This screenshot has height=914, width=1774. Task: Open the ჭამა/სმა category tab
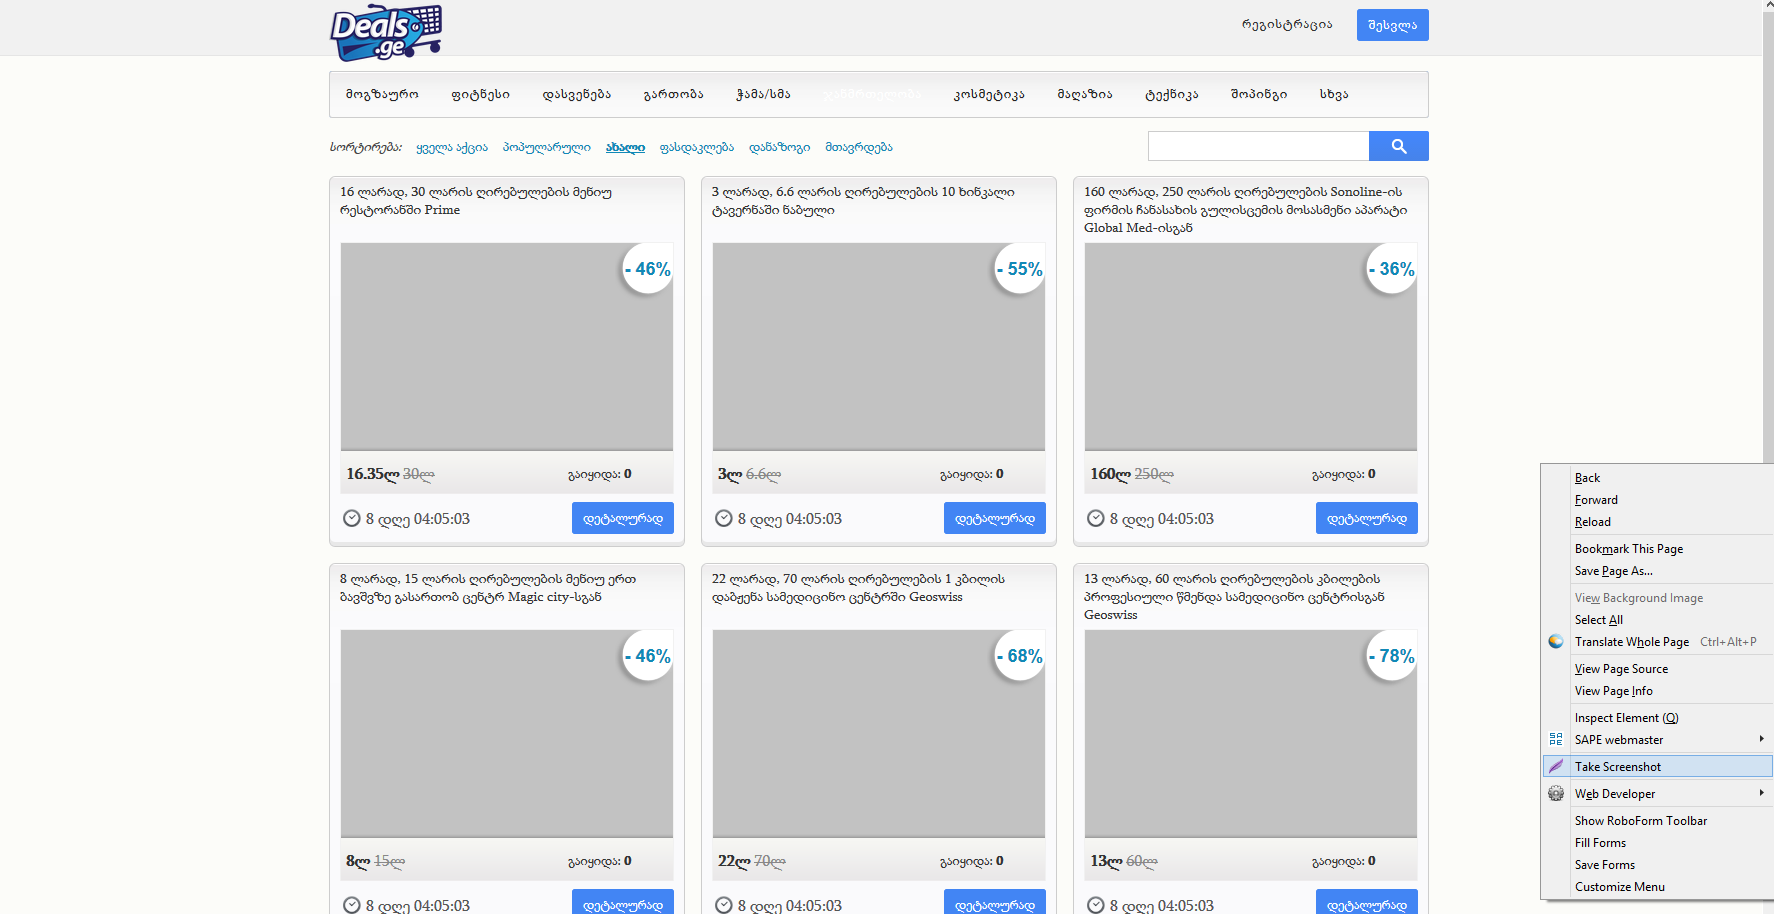pyautogui.click(x=763, y=94)
